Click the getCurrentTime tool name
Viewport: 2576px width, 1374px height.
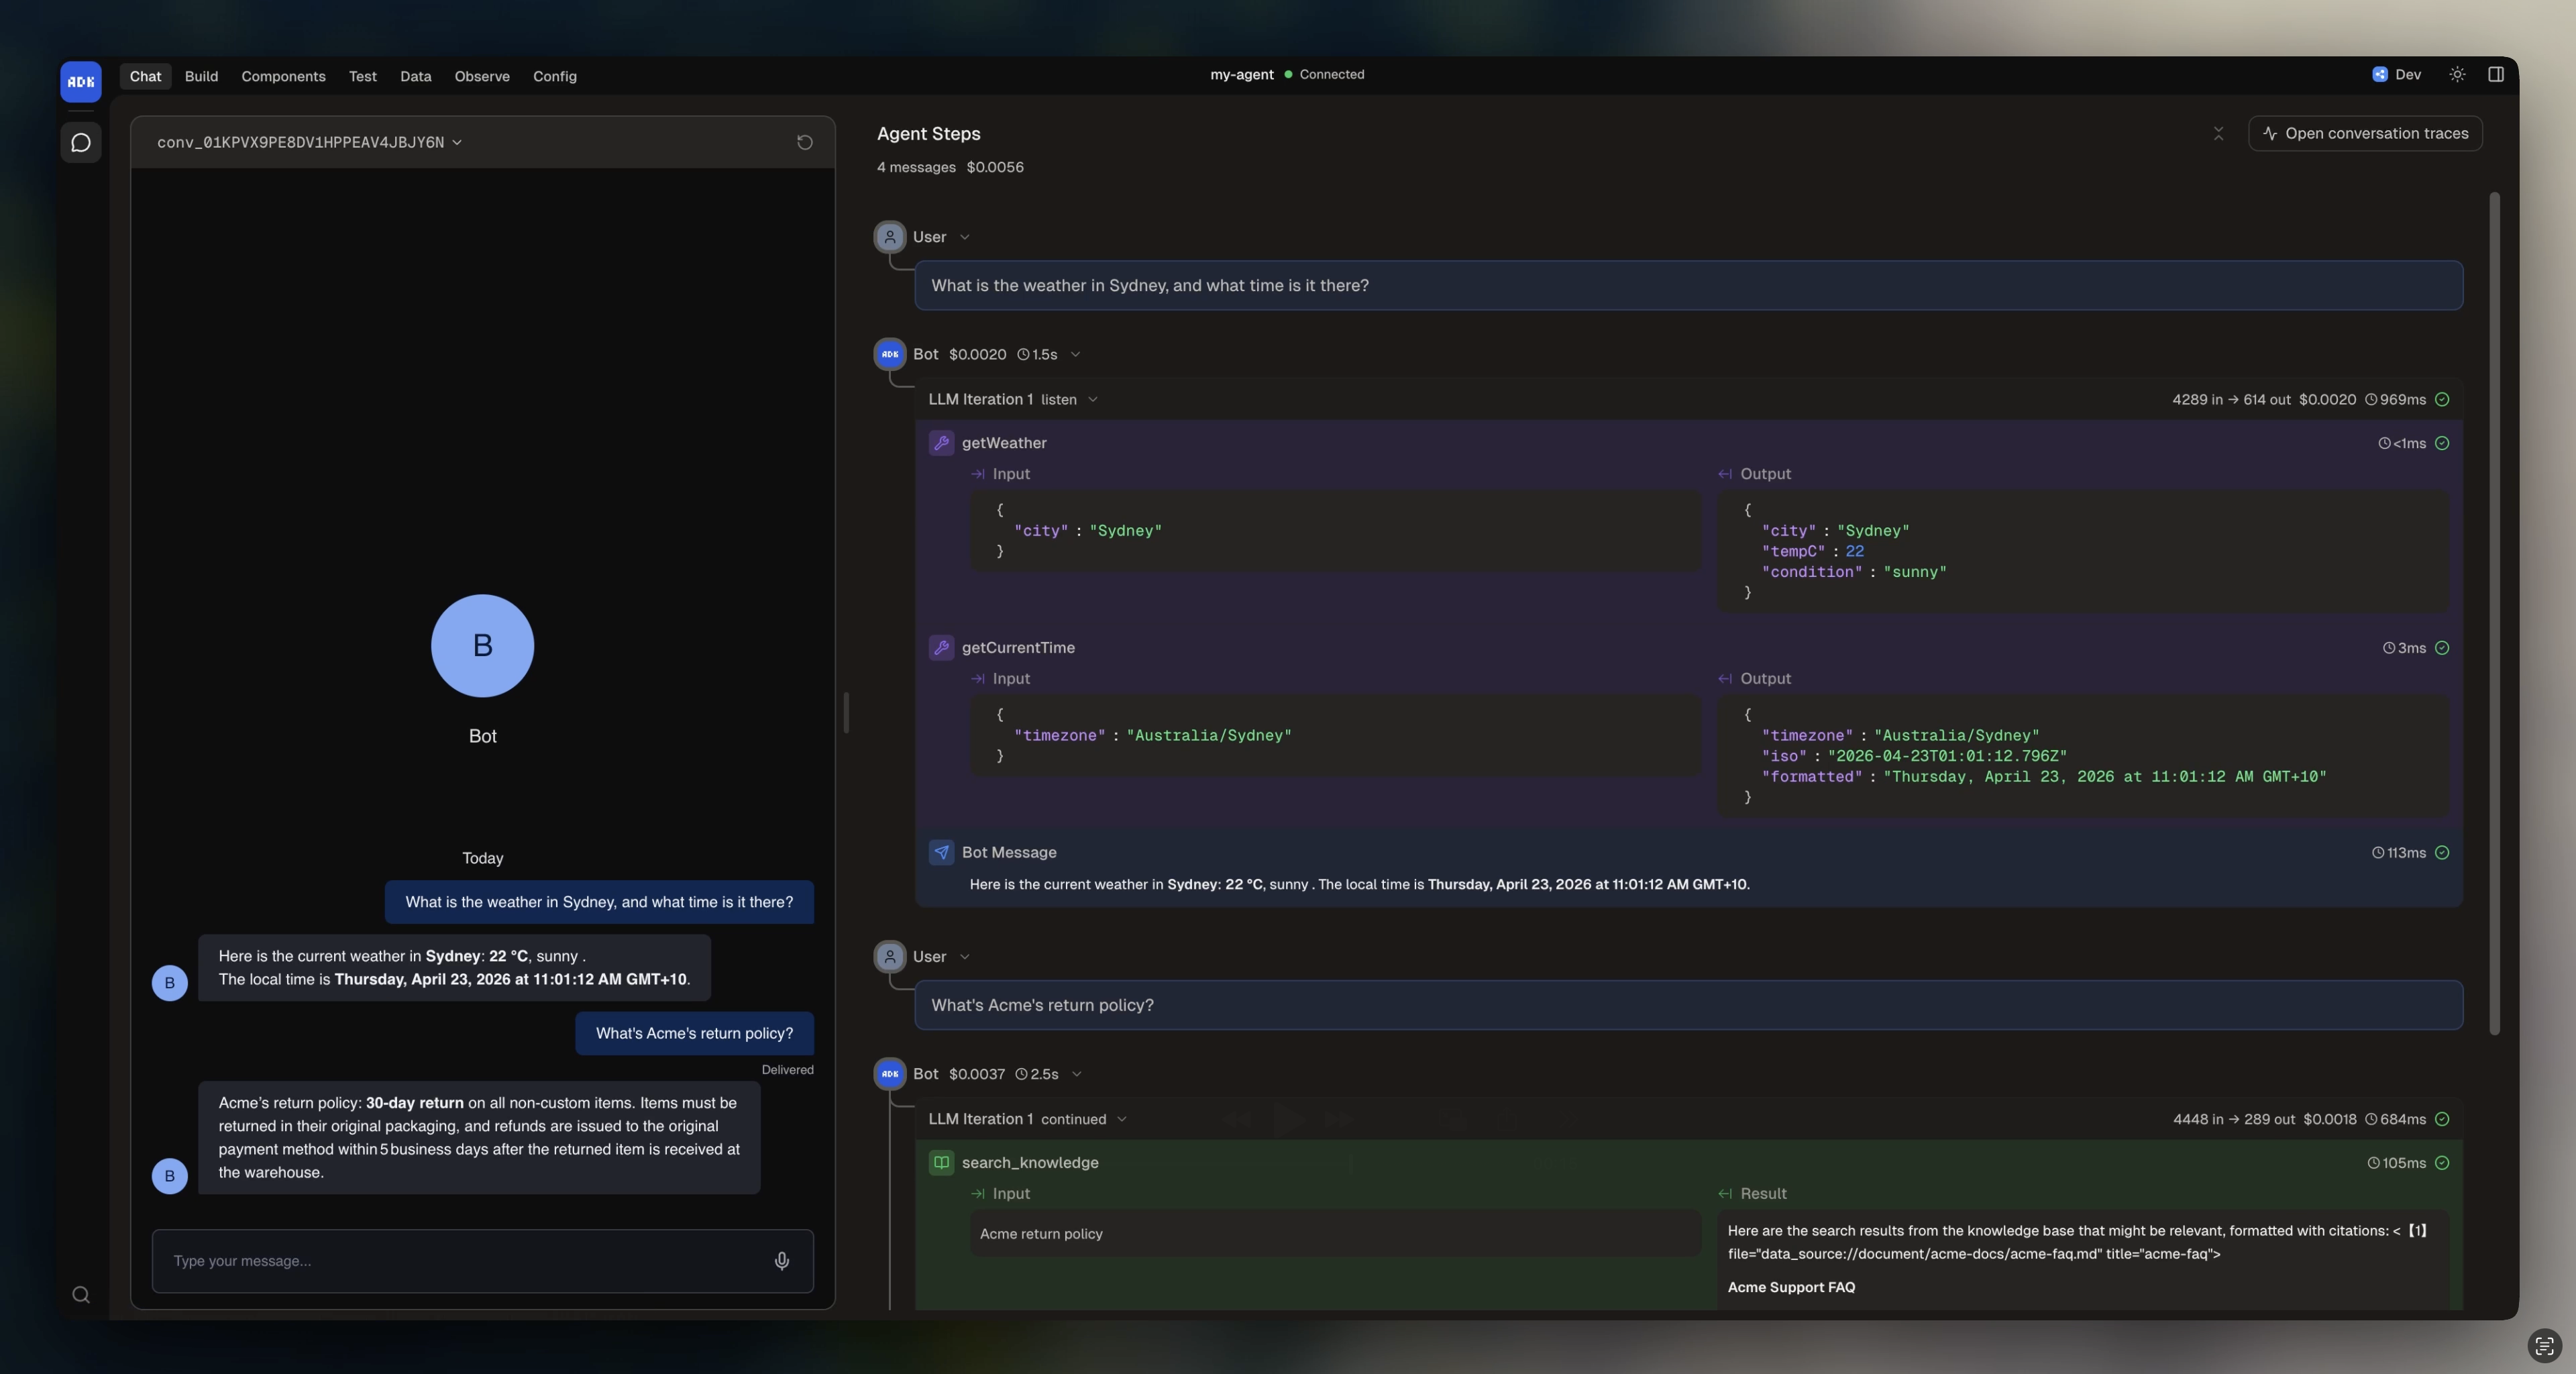point(1018,648)
